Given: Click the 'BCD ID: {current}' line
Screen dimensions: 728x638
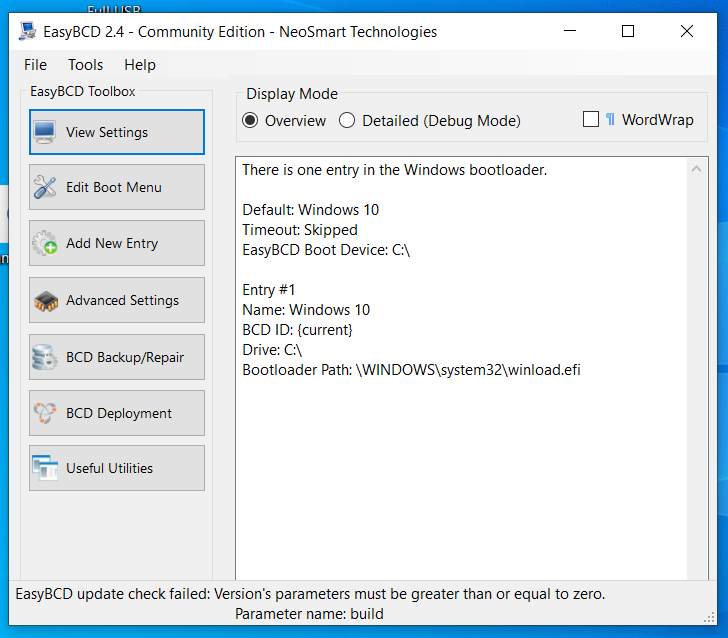Looking at the screenshot, I should point(297,330).
